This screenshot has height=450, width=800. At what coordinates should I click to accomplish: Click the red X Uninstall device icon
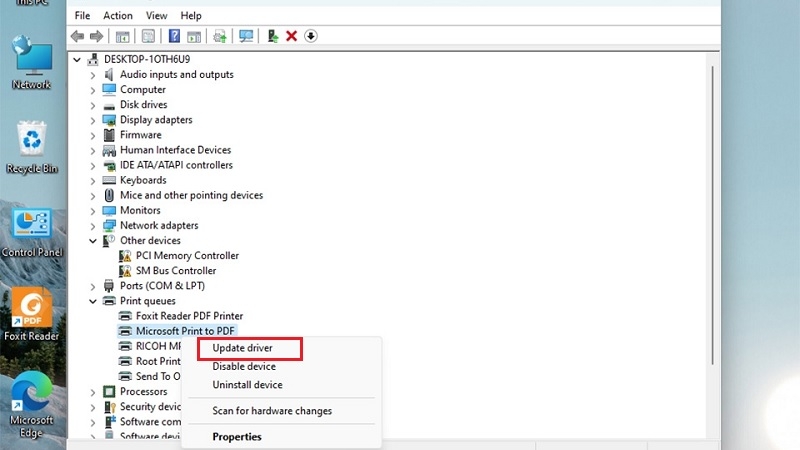click(x=291, y=36)
